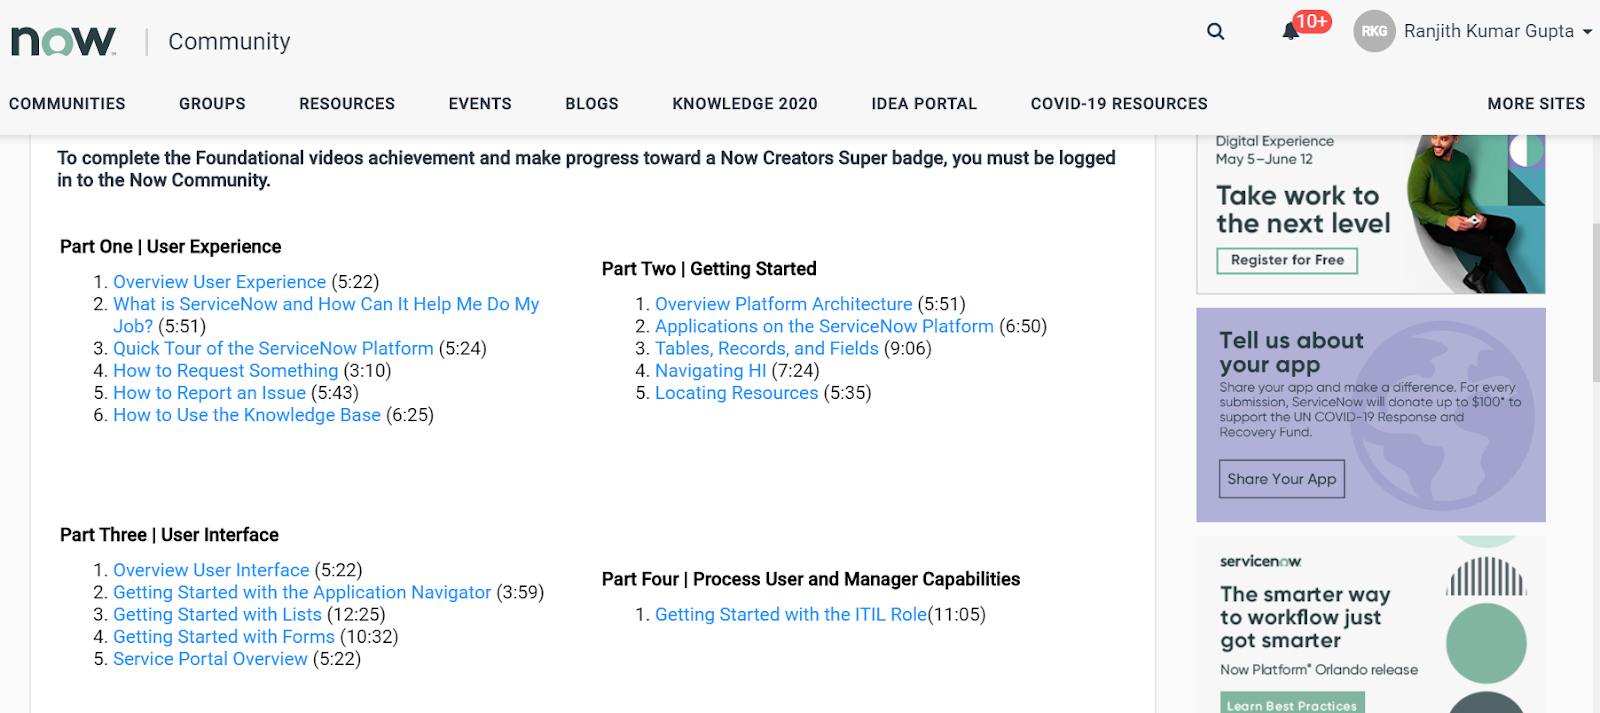
Task: Open How to Use the Knowledge Base link
Action: coord(246,415)
